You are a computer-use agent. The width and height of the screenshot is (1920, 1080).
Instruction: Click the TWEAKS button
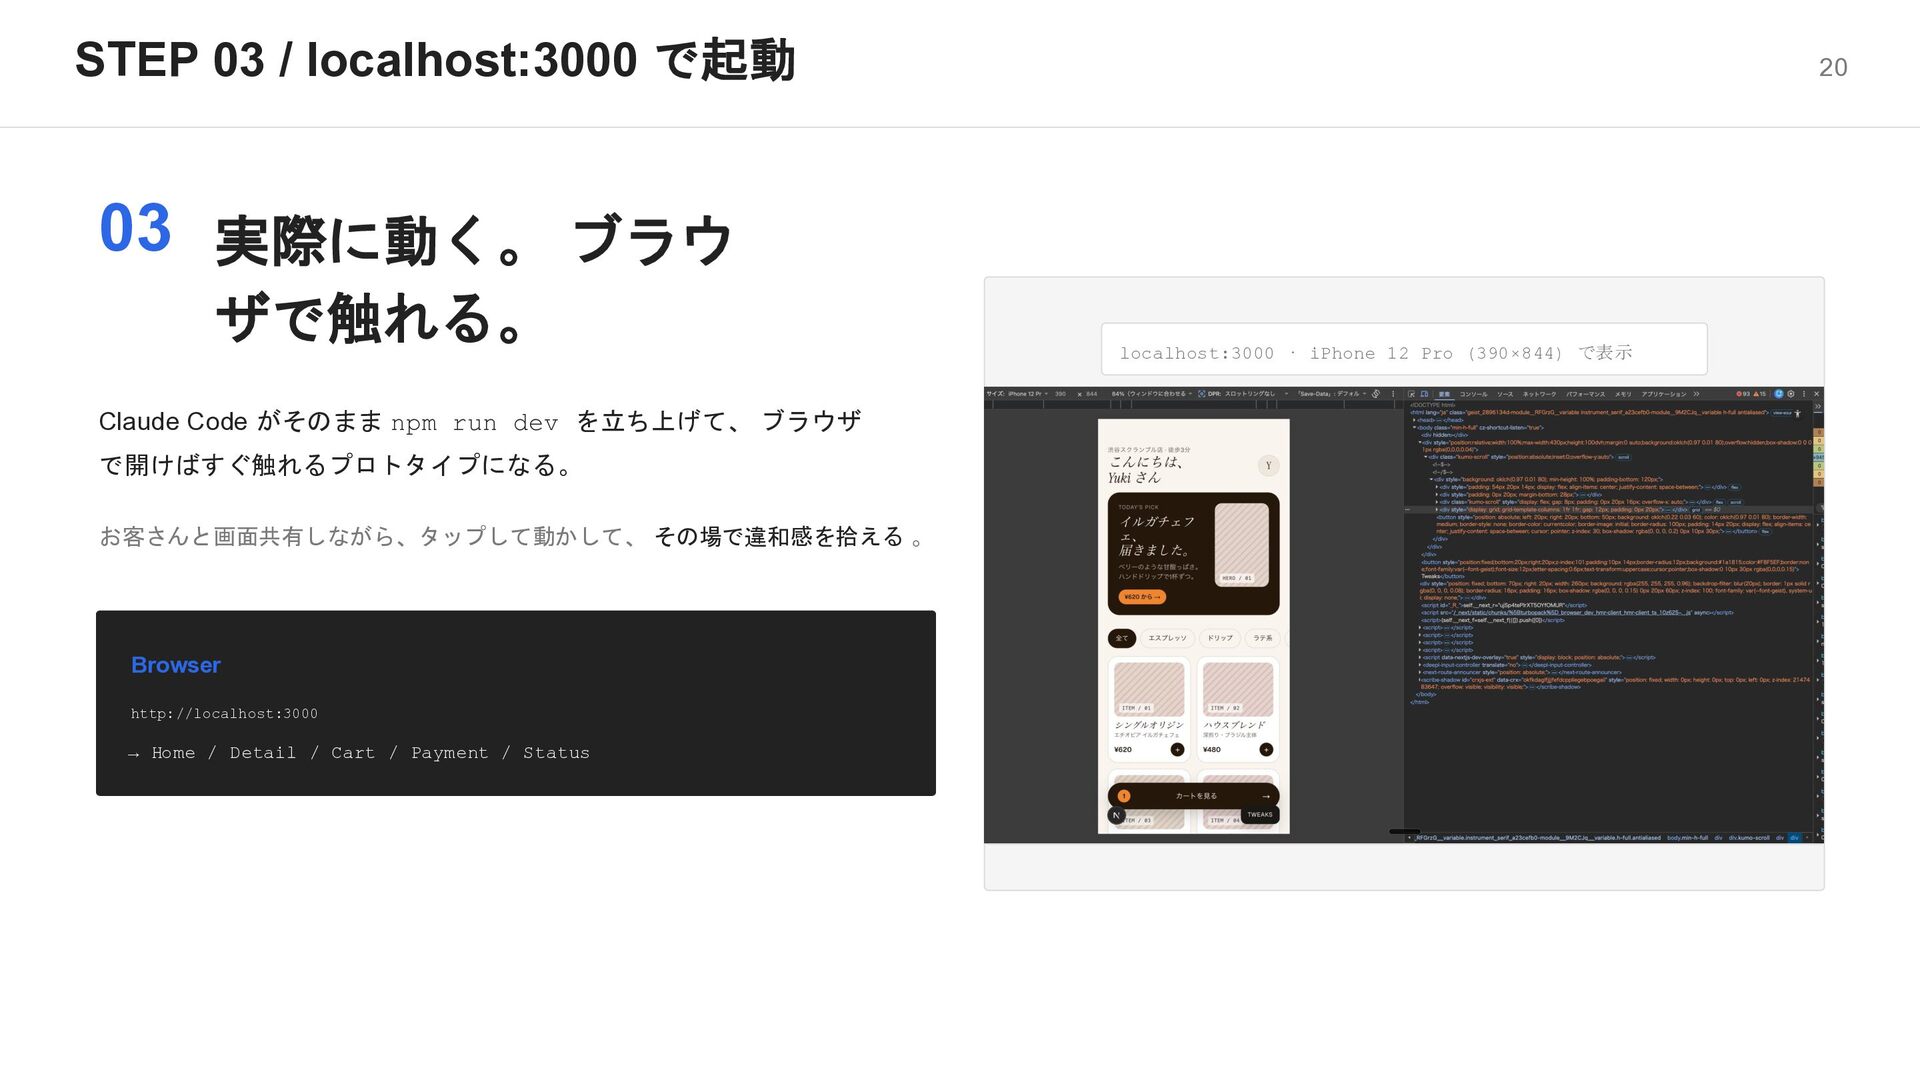[x=1259, y=815]
